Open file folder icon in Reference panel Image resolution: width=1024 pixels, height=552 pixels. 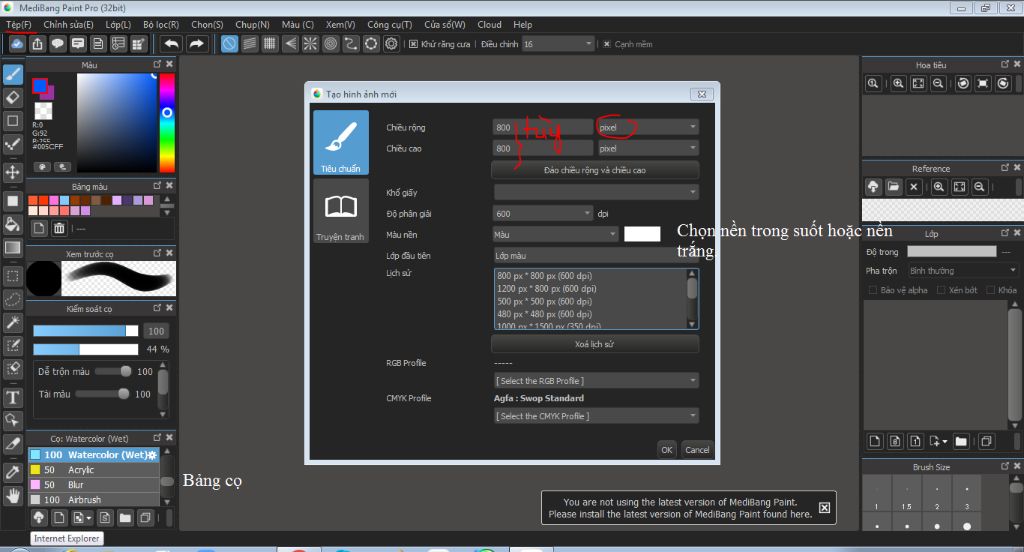(x=893, y=187)
